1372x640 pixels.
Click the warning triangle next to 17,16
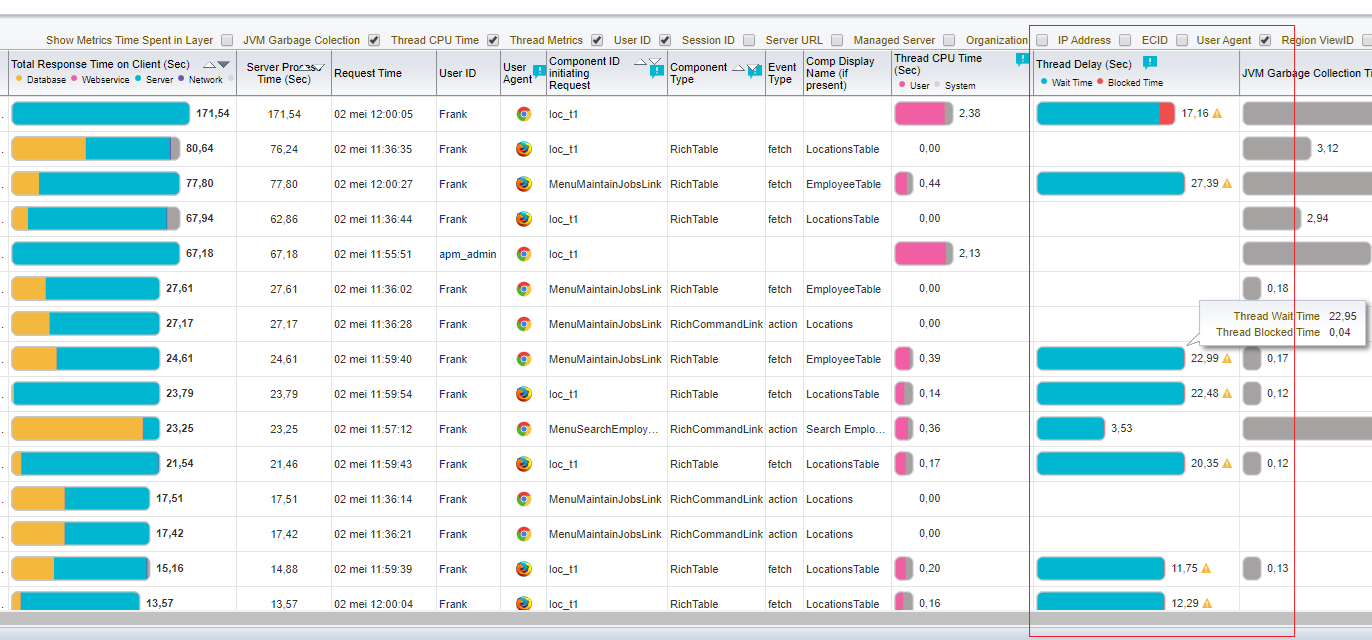(1217, 114)
